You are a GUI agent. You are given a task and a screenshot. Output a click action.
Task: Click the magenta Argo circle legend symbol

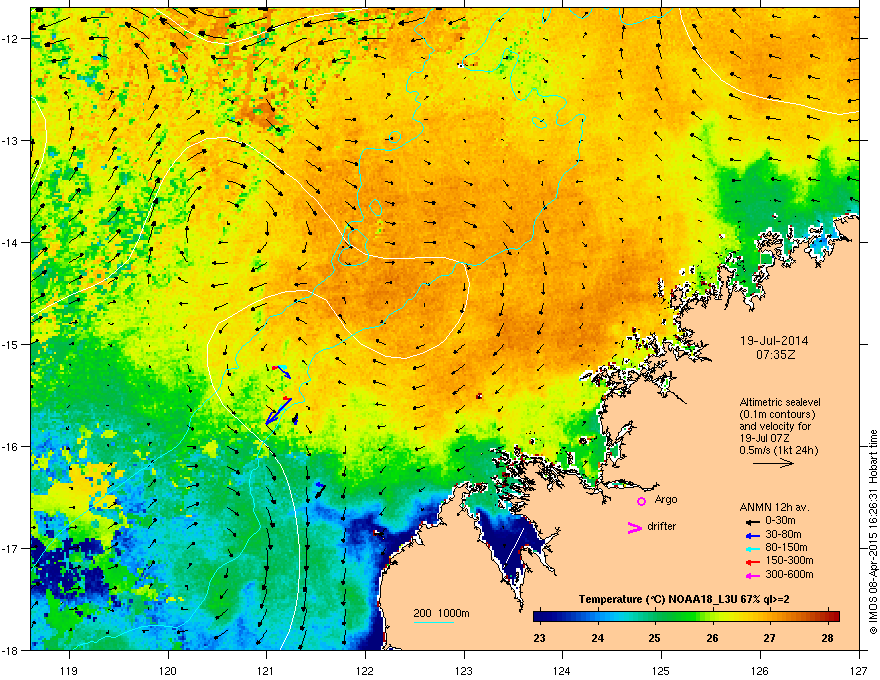641,501
